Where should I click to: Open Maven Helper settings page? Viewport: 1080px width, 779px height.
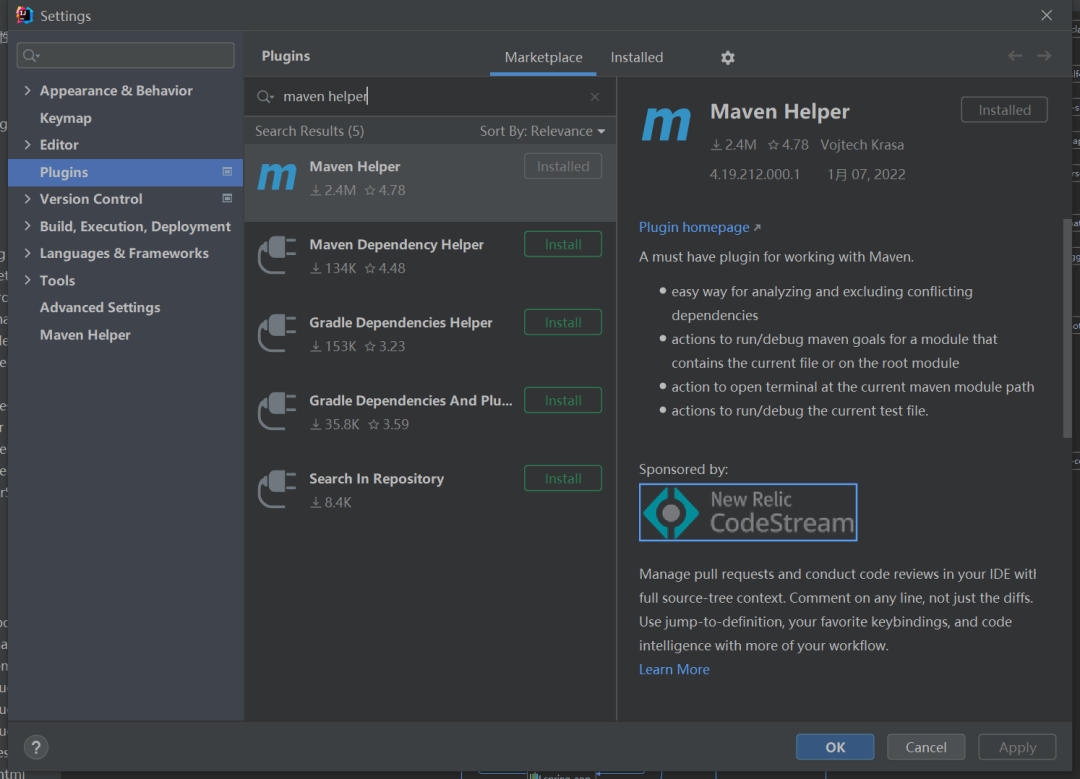[x=85, y=335]
